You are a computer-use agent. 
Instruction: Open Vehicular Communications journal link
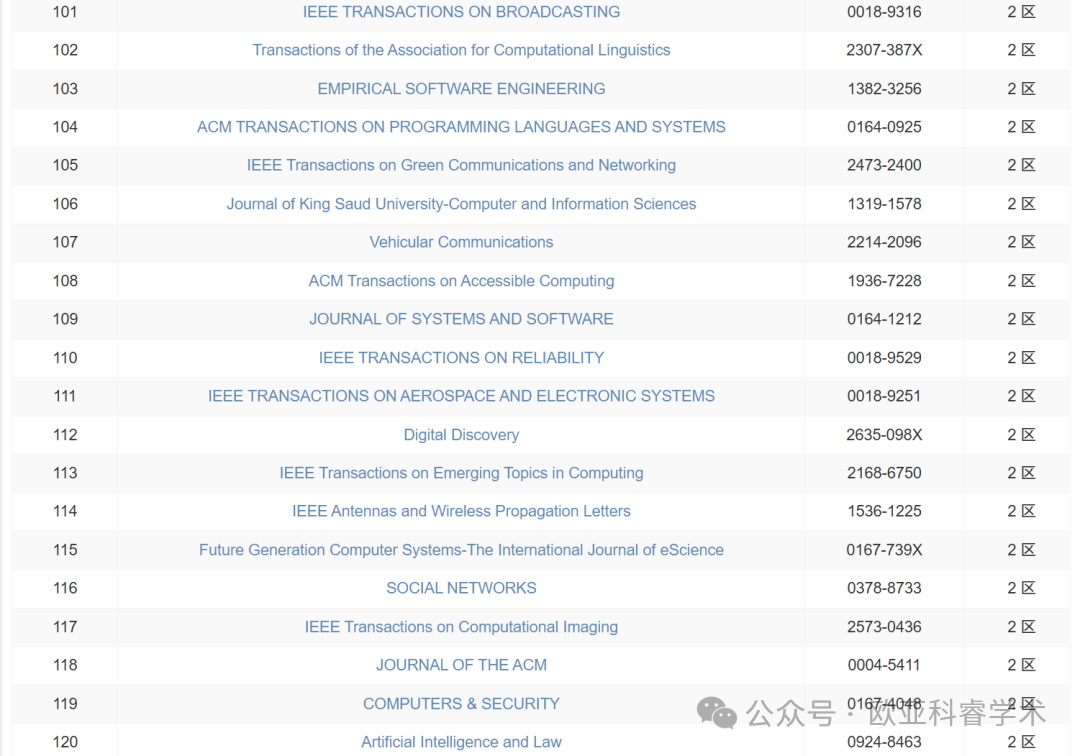click(461, 242)
